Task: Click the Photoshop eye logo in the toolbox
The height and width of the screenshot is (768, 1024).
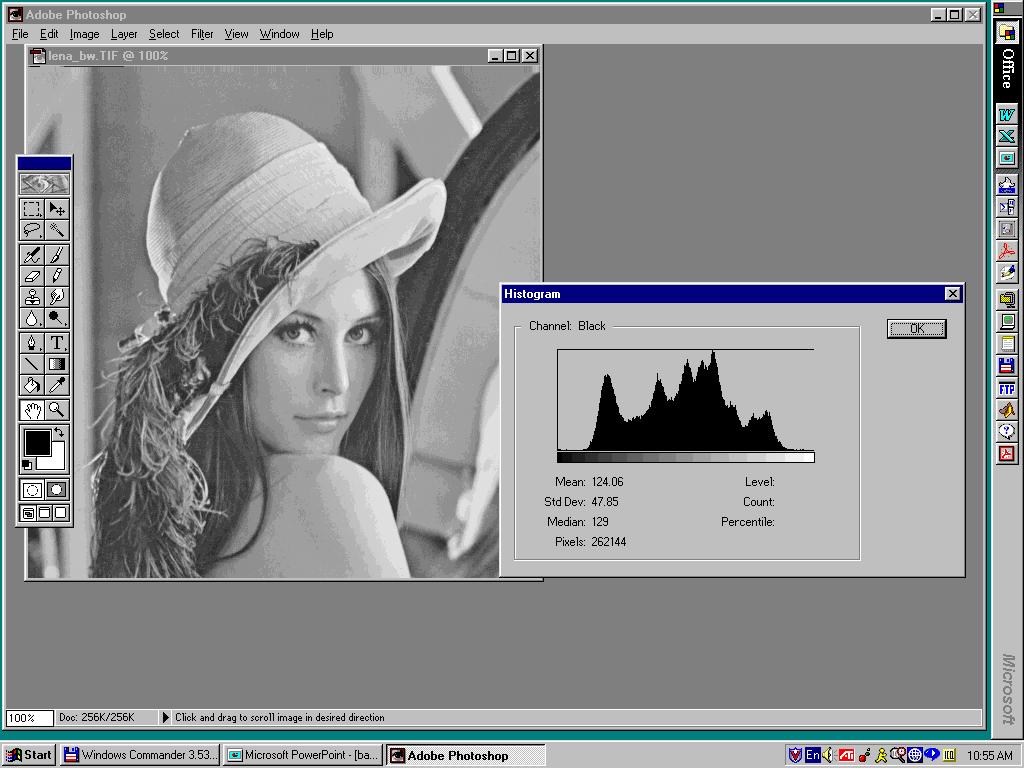Action: 44,184
